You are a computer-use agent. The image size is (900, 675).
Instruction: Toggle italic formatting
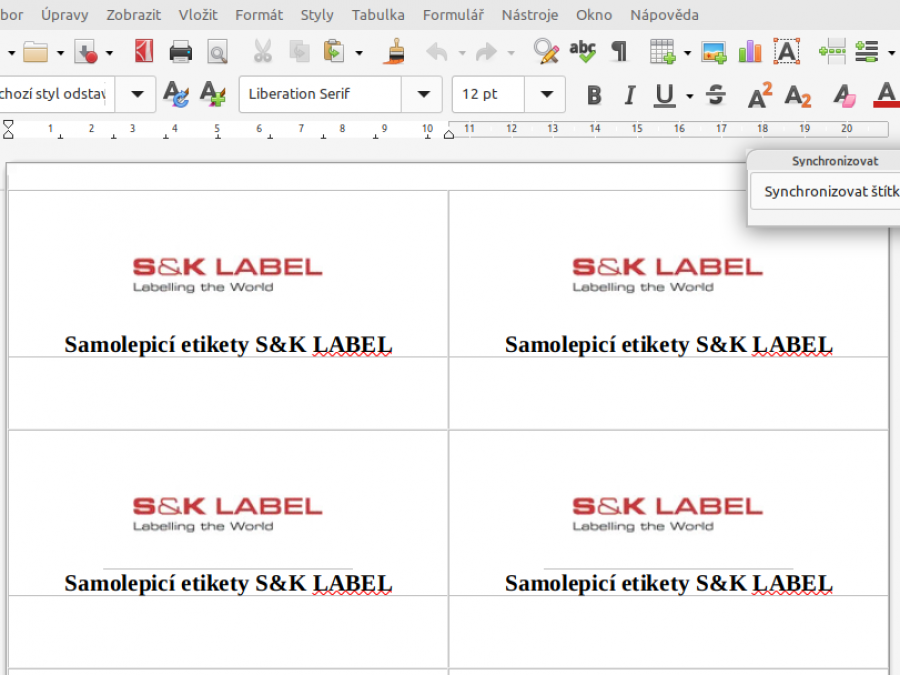pyautogui.click(x=630, y=95)
